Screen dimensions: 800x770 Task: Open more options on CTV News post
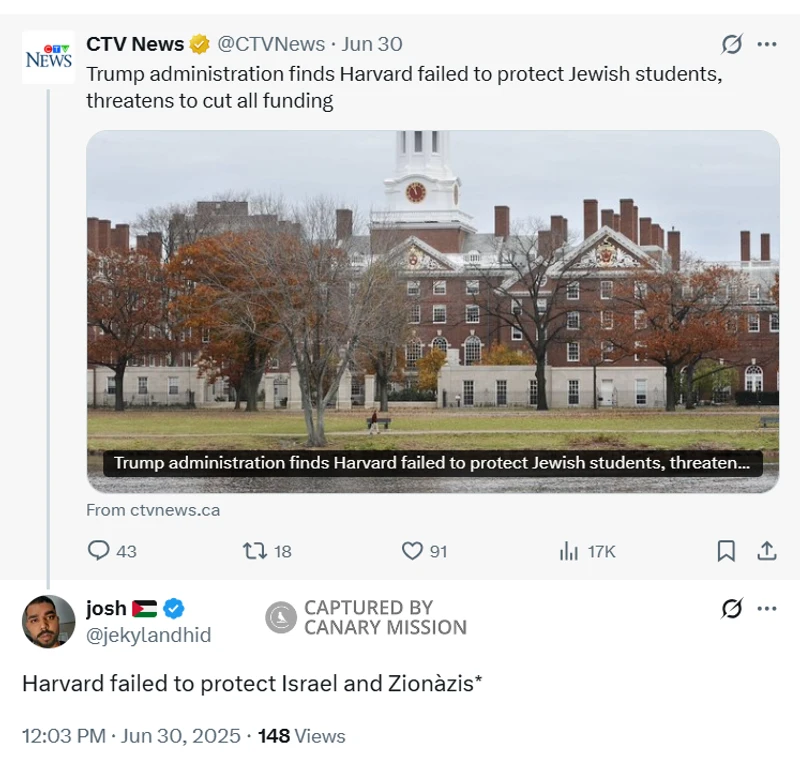click(x=767, y=45)
